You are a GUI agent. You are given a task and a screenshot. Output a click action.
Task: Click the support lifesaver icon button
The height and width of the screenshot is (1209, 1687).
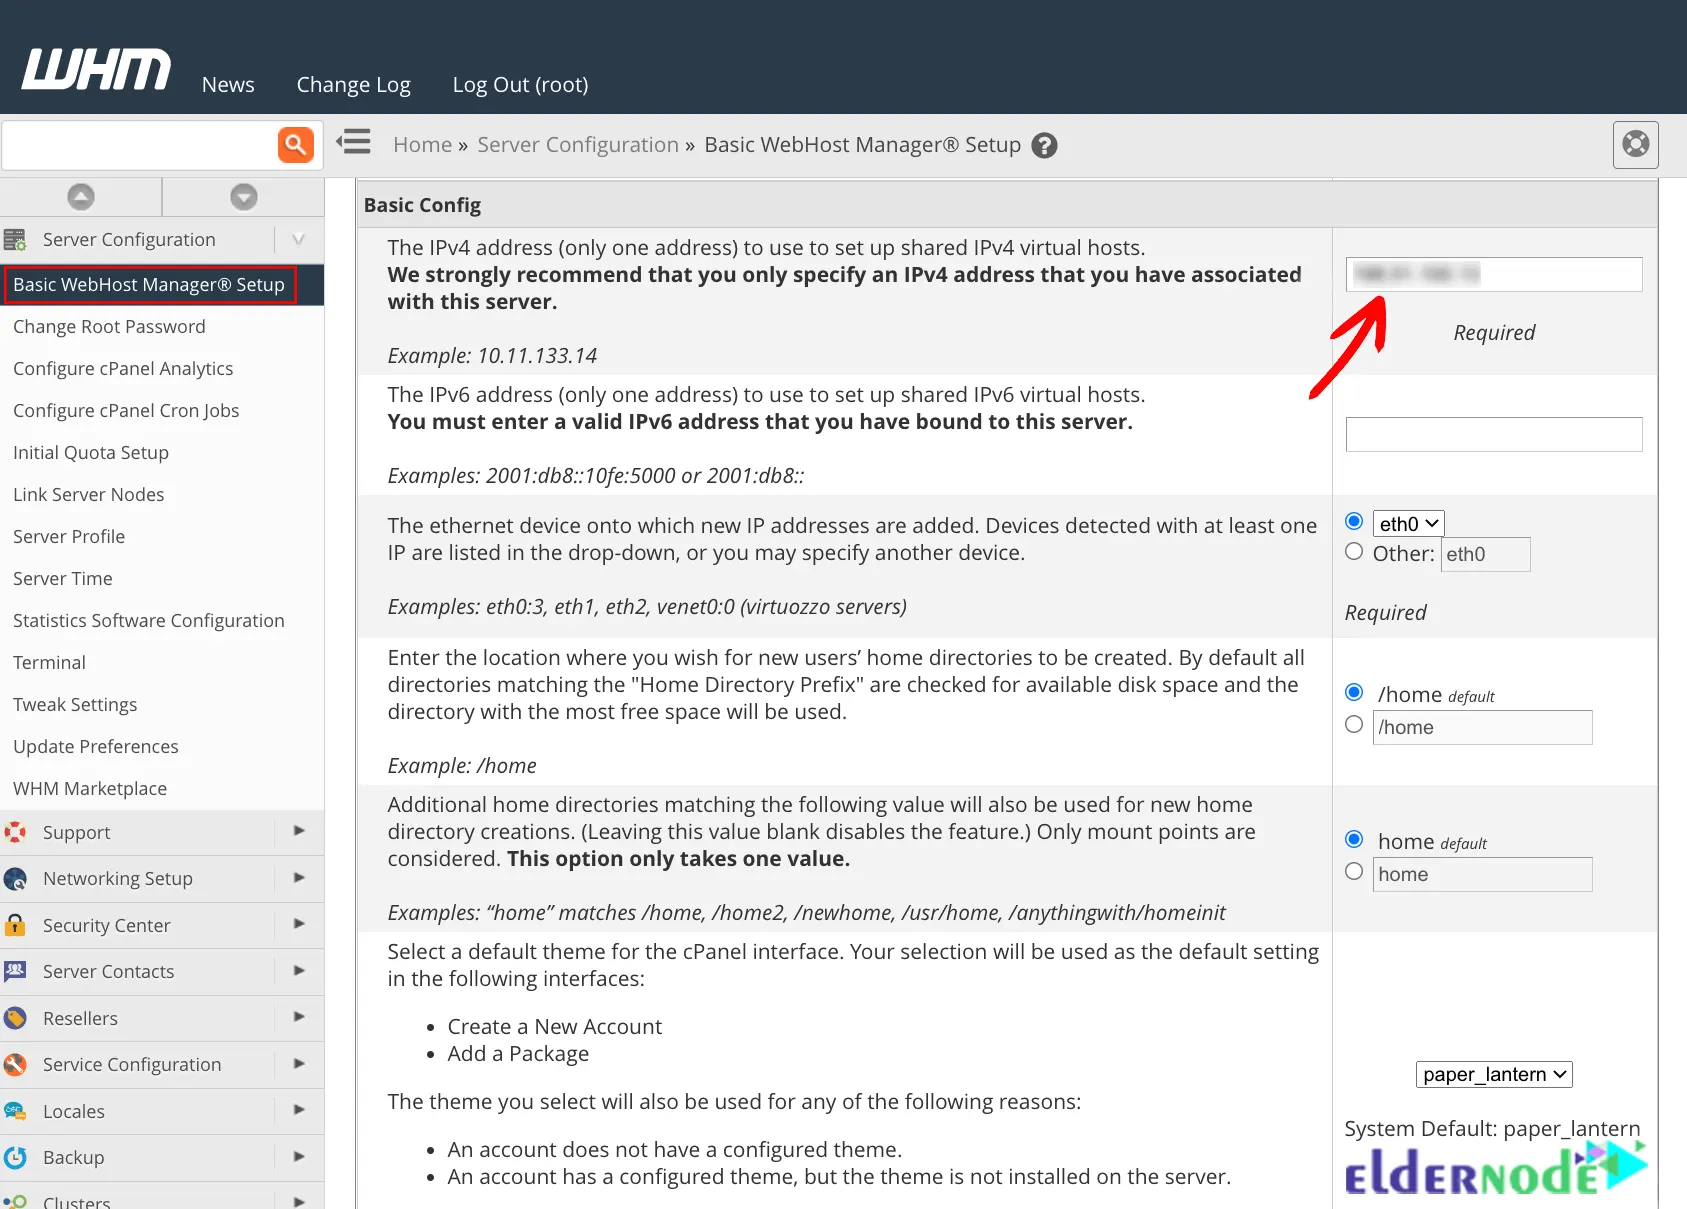(1636, 144)
